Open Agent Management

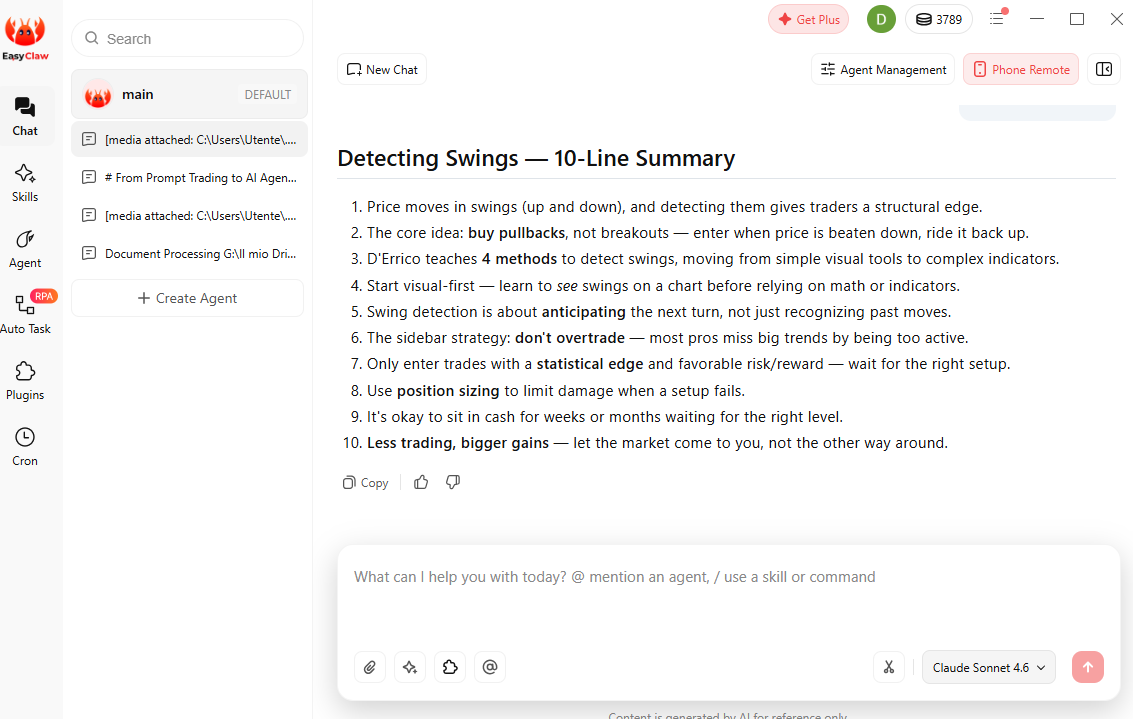[x=883, y=69]
